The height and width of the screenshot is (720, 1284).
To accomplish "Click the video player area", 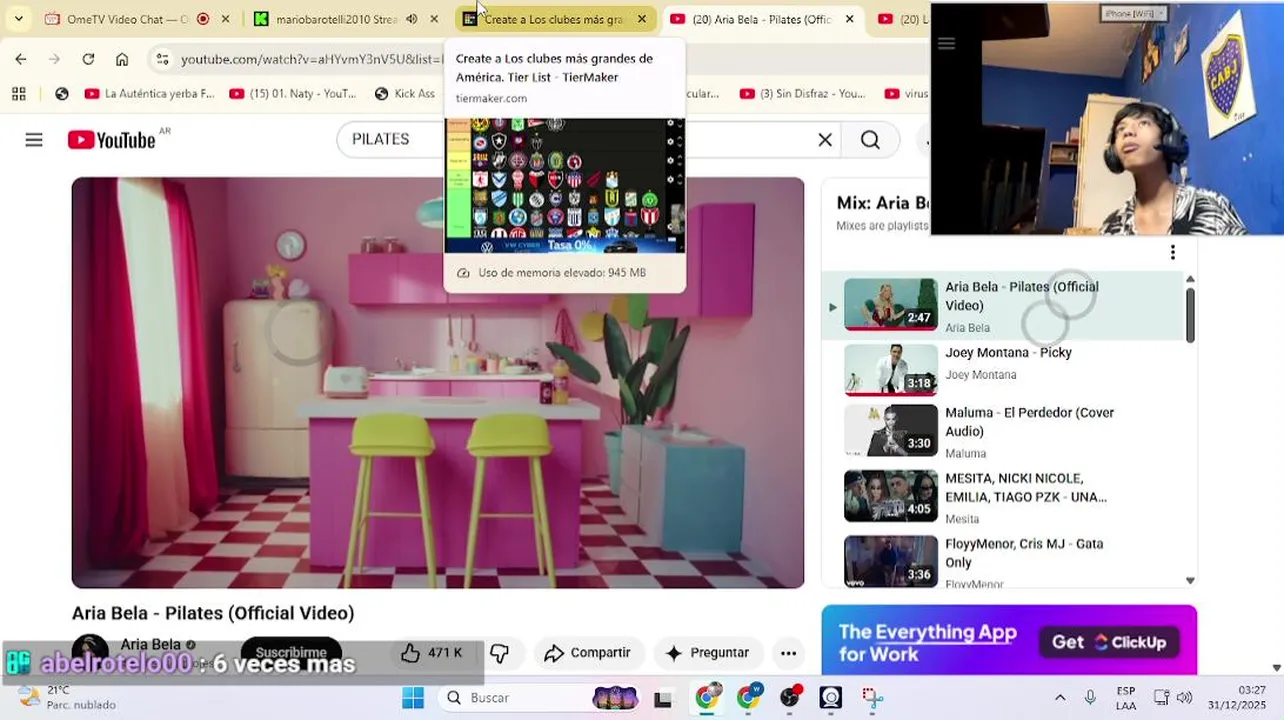I will (x=438, y=383).
